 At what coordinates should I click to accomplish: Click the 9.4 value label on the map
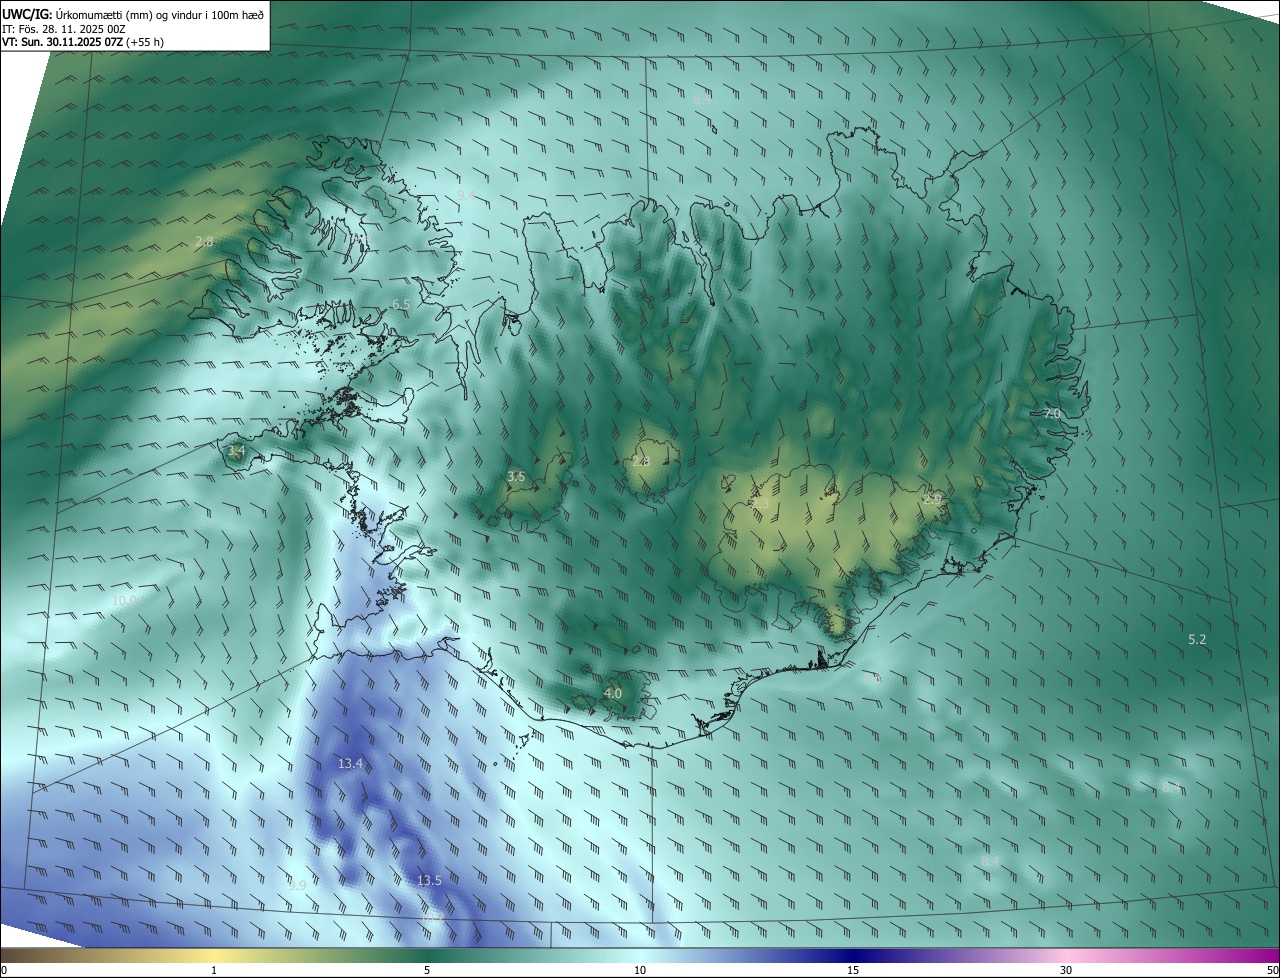pyautogui.click(x=467, y=195)
